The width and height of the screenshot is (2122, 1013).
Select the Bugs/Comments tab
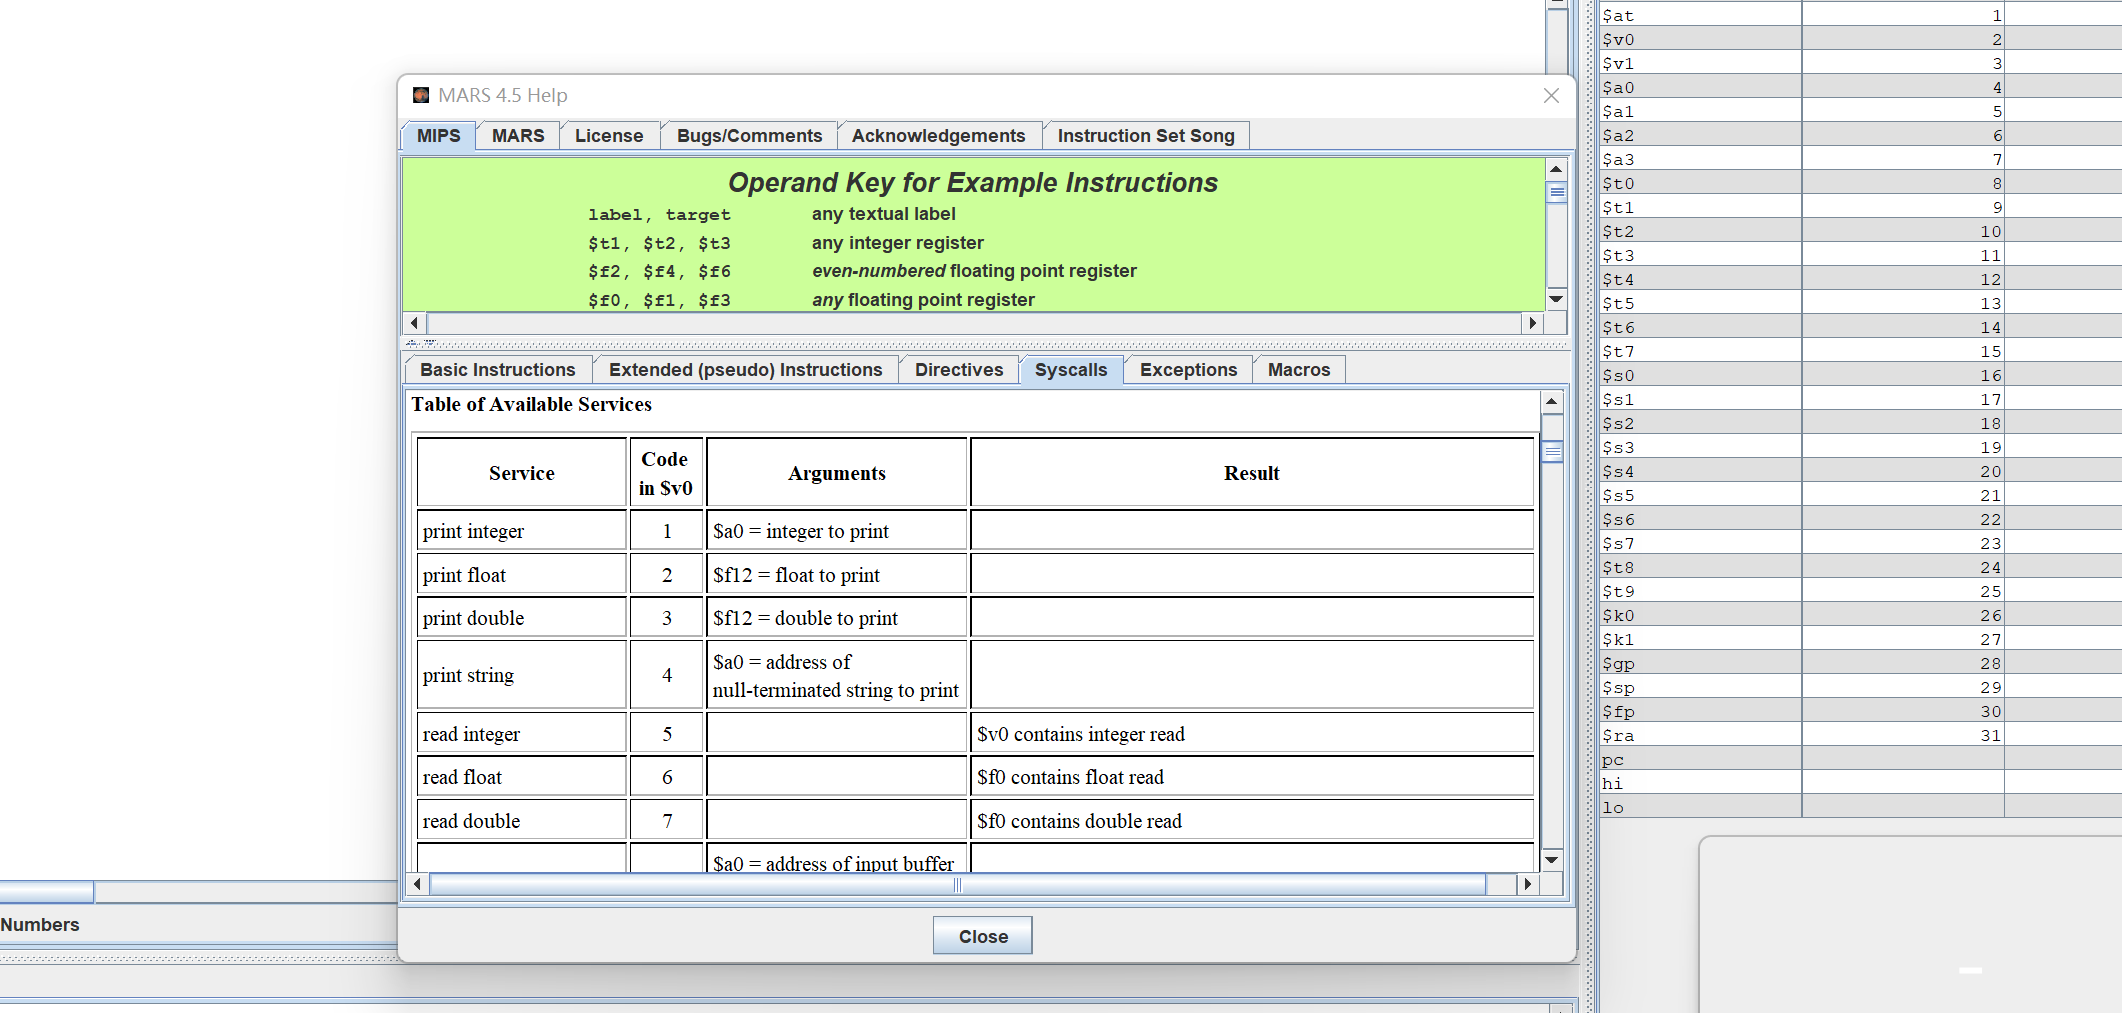(749, 136)
